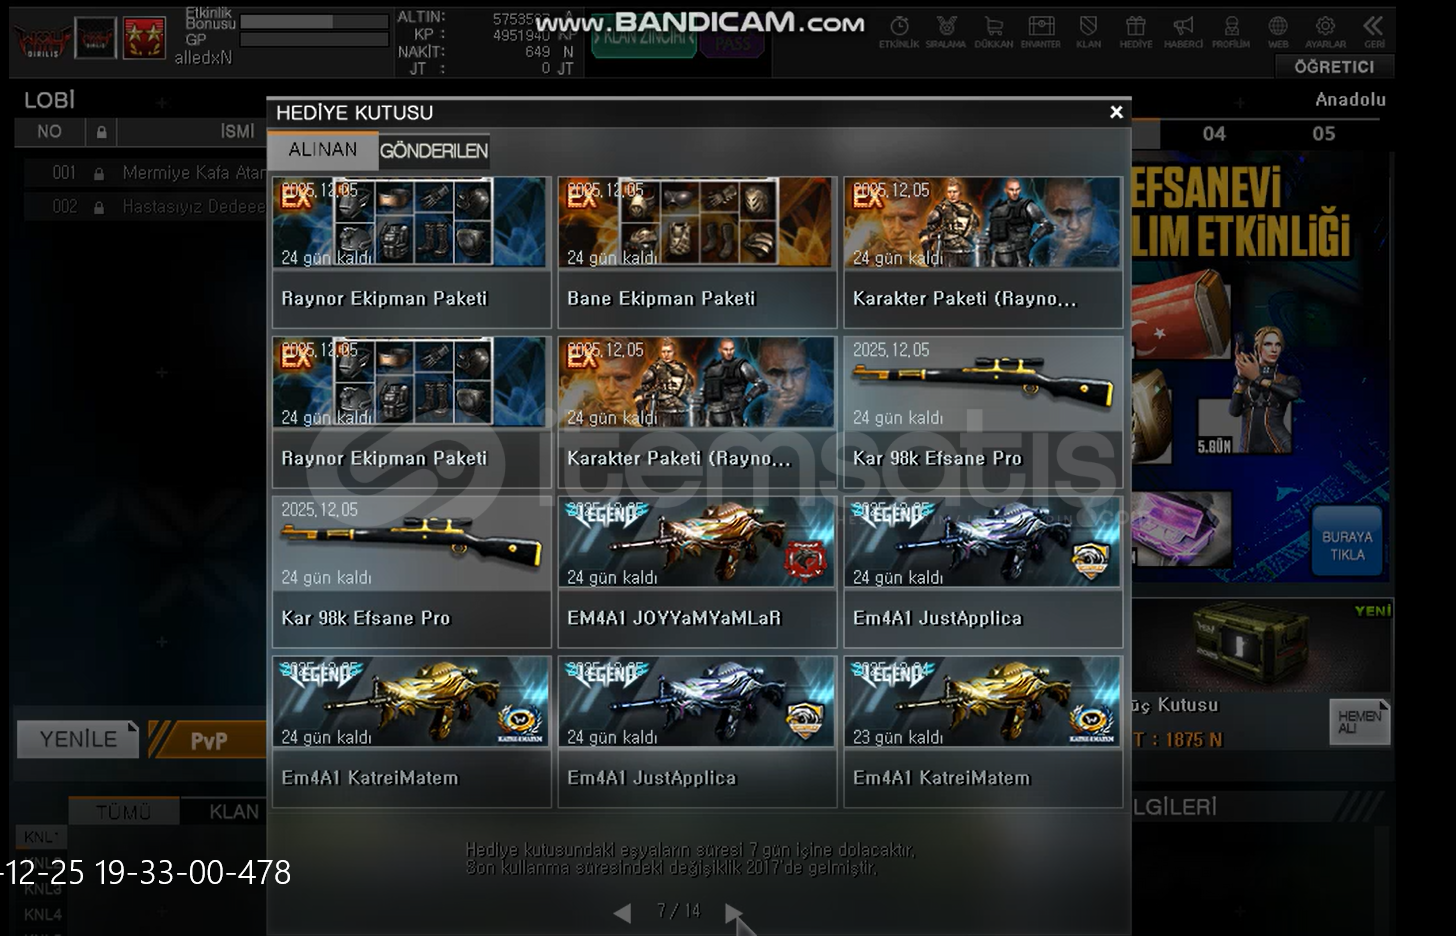This screenshot has height=936, width=1456.
Task: Click the LOBİ heading
Action: click(50, 100)
